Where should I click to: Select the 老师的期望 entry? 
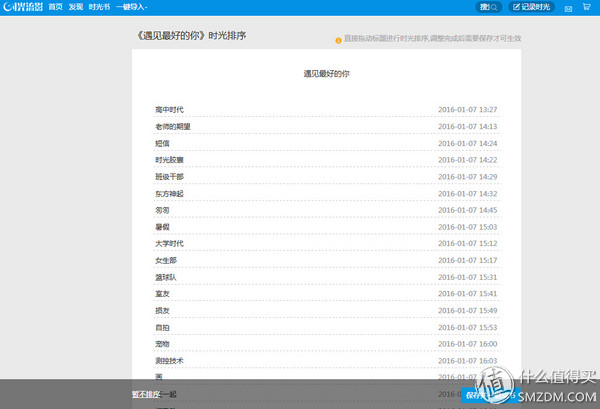(x=173, y=127)
